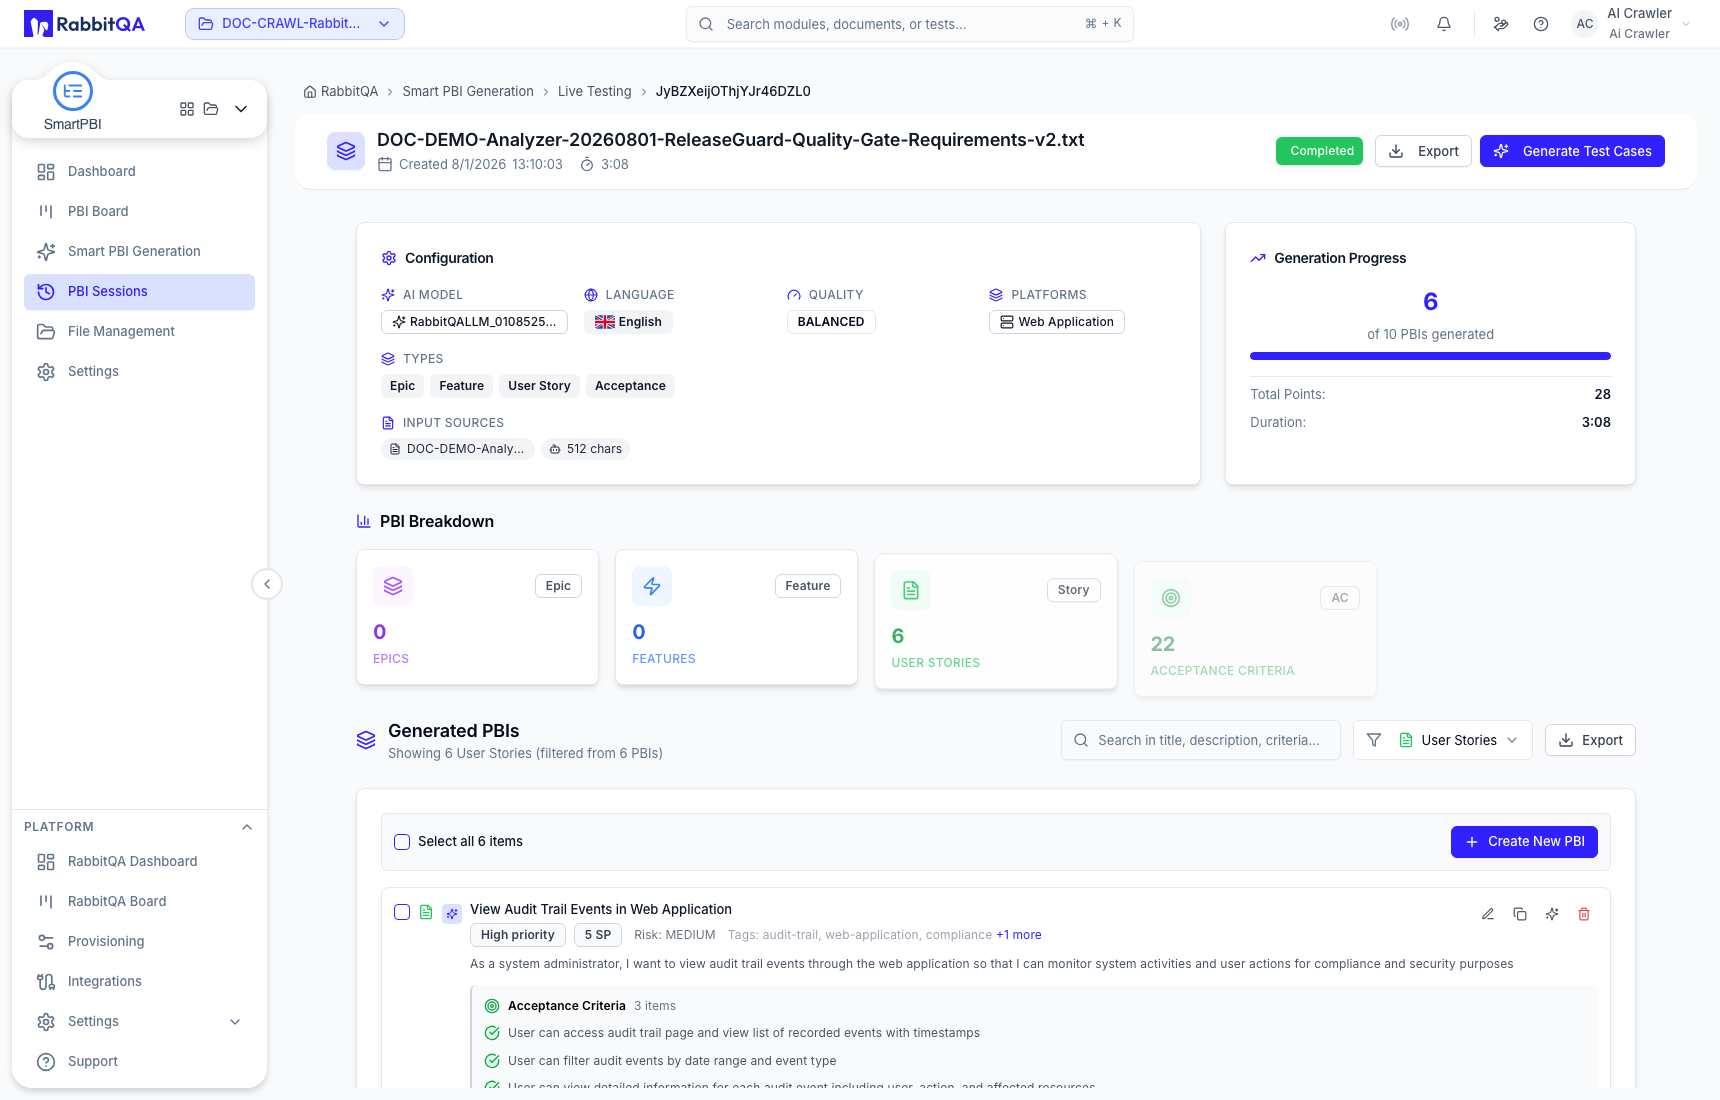Image resolution: width=1720 pixels, height=1100 pixels.
Task: Click the AI sparkle icon on Audit Trail row
Action: [x=1552, y=914]
